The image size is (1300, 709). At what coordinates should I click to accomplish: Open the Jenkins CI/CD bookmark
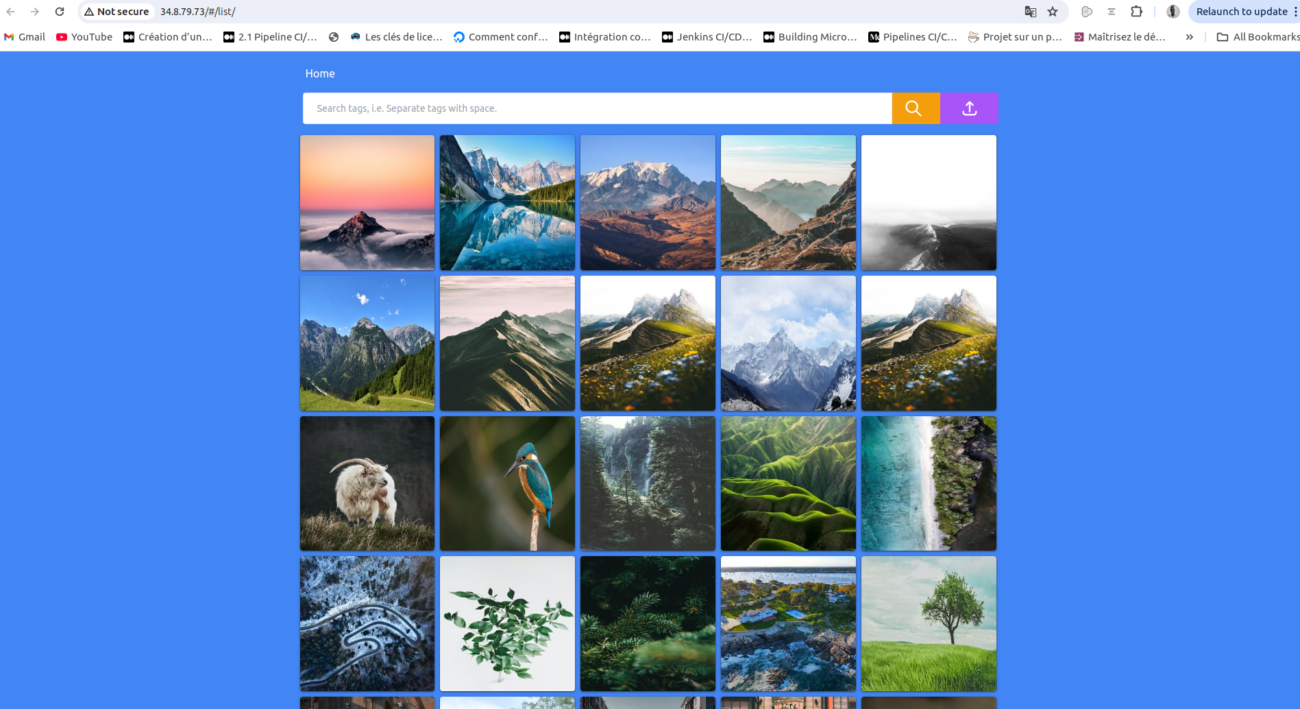click(x=707, y=37)
